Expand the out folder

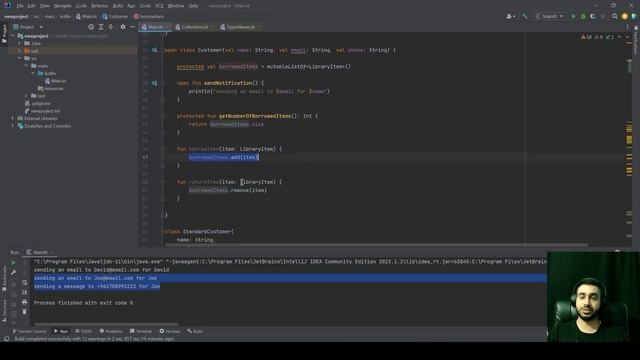[19, 51]
